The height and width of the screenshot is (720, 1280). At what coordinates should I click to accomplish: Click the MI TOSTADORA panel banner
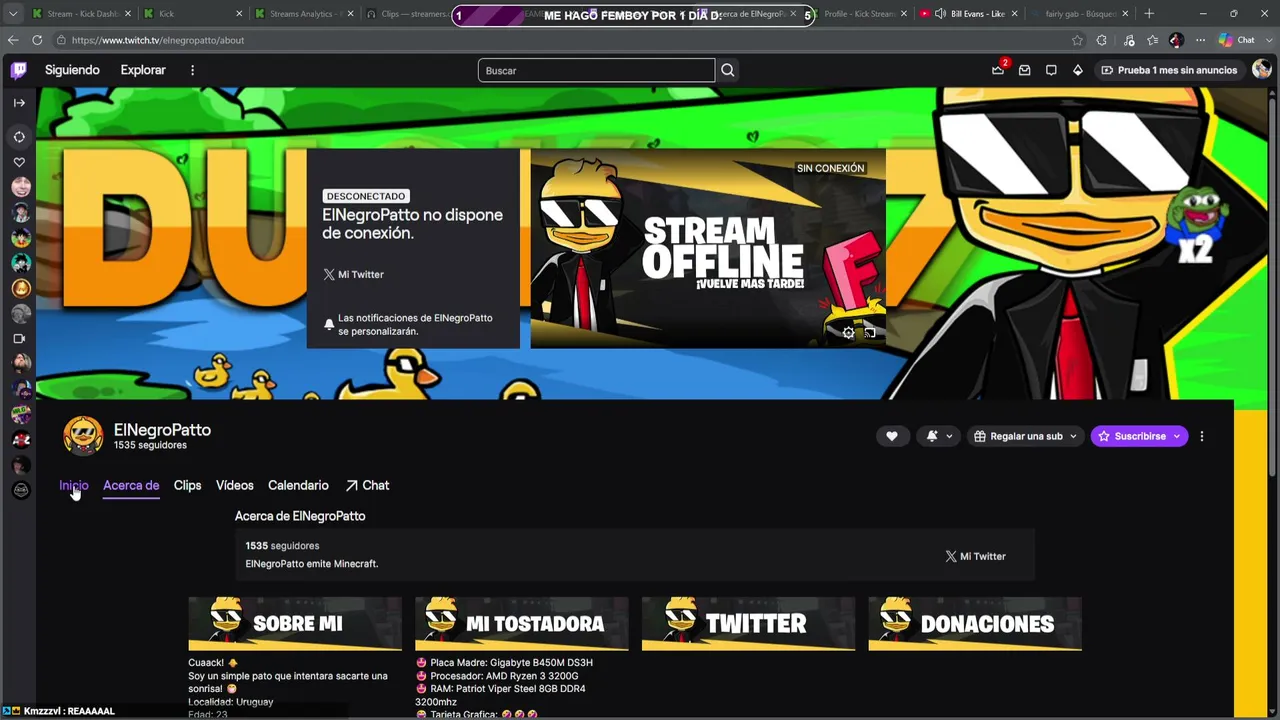(522, 624)
